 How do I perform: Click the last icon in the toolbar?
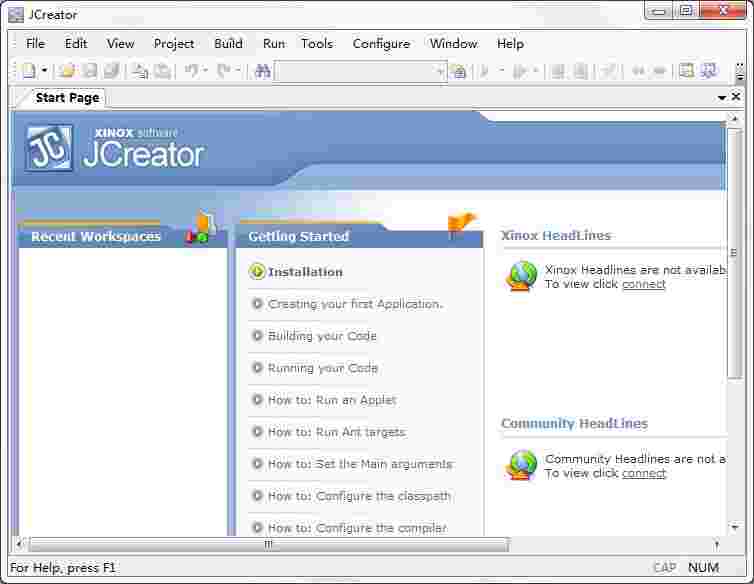709,71
